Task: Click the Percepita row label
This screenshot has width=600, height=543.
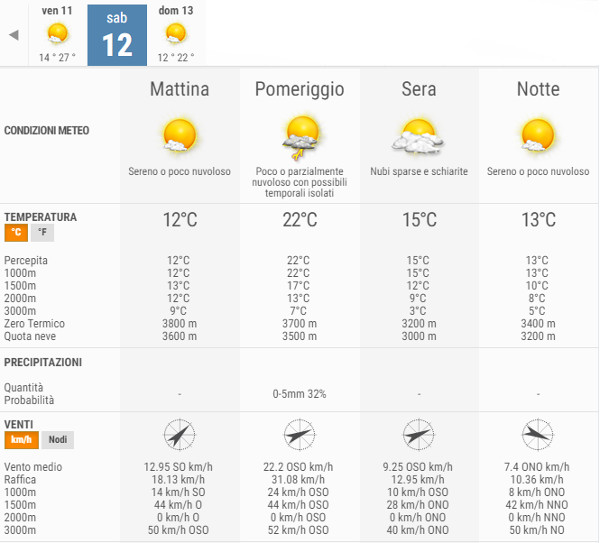Action: pos(26,261)
